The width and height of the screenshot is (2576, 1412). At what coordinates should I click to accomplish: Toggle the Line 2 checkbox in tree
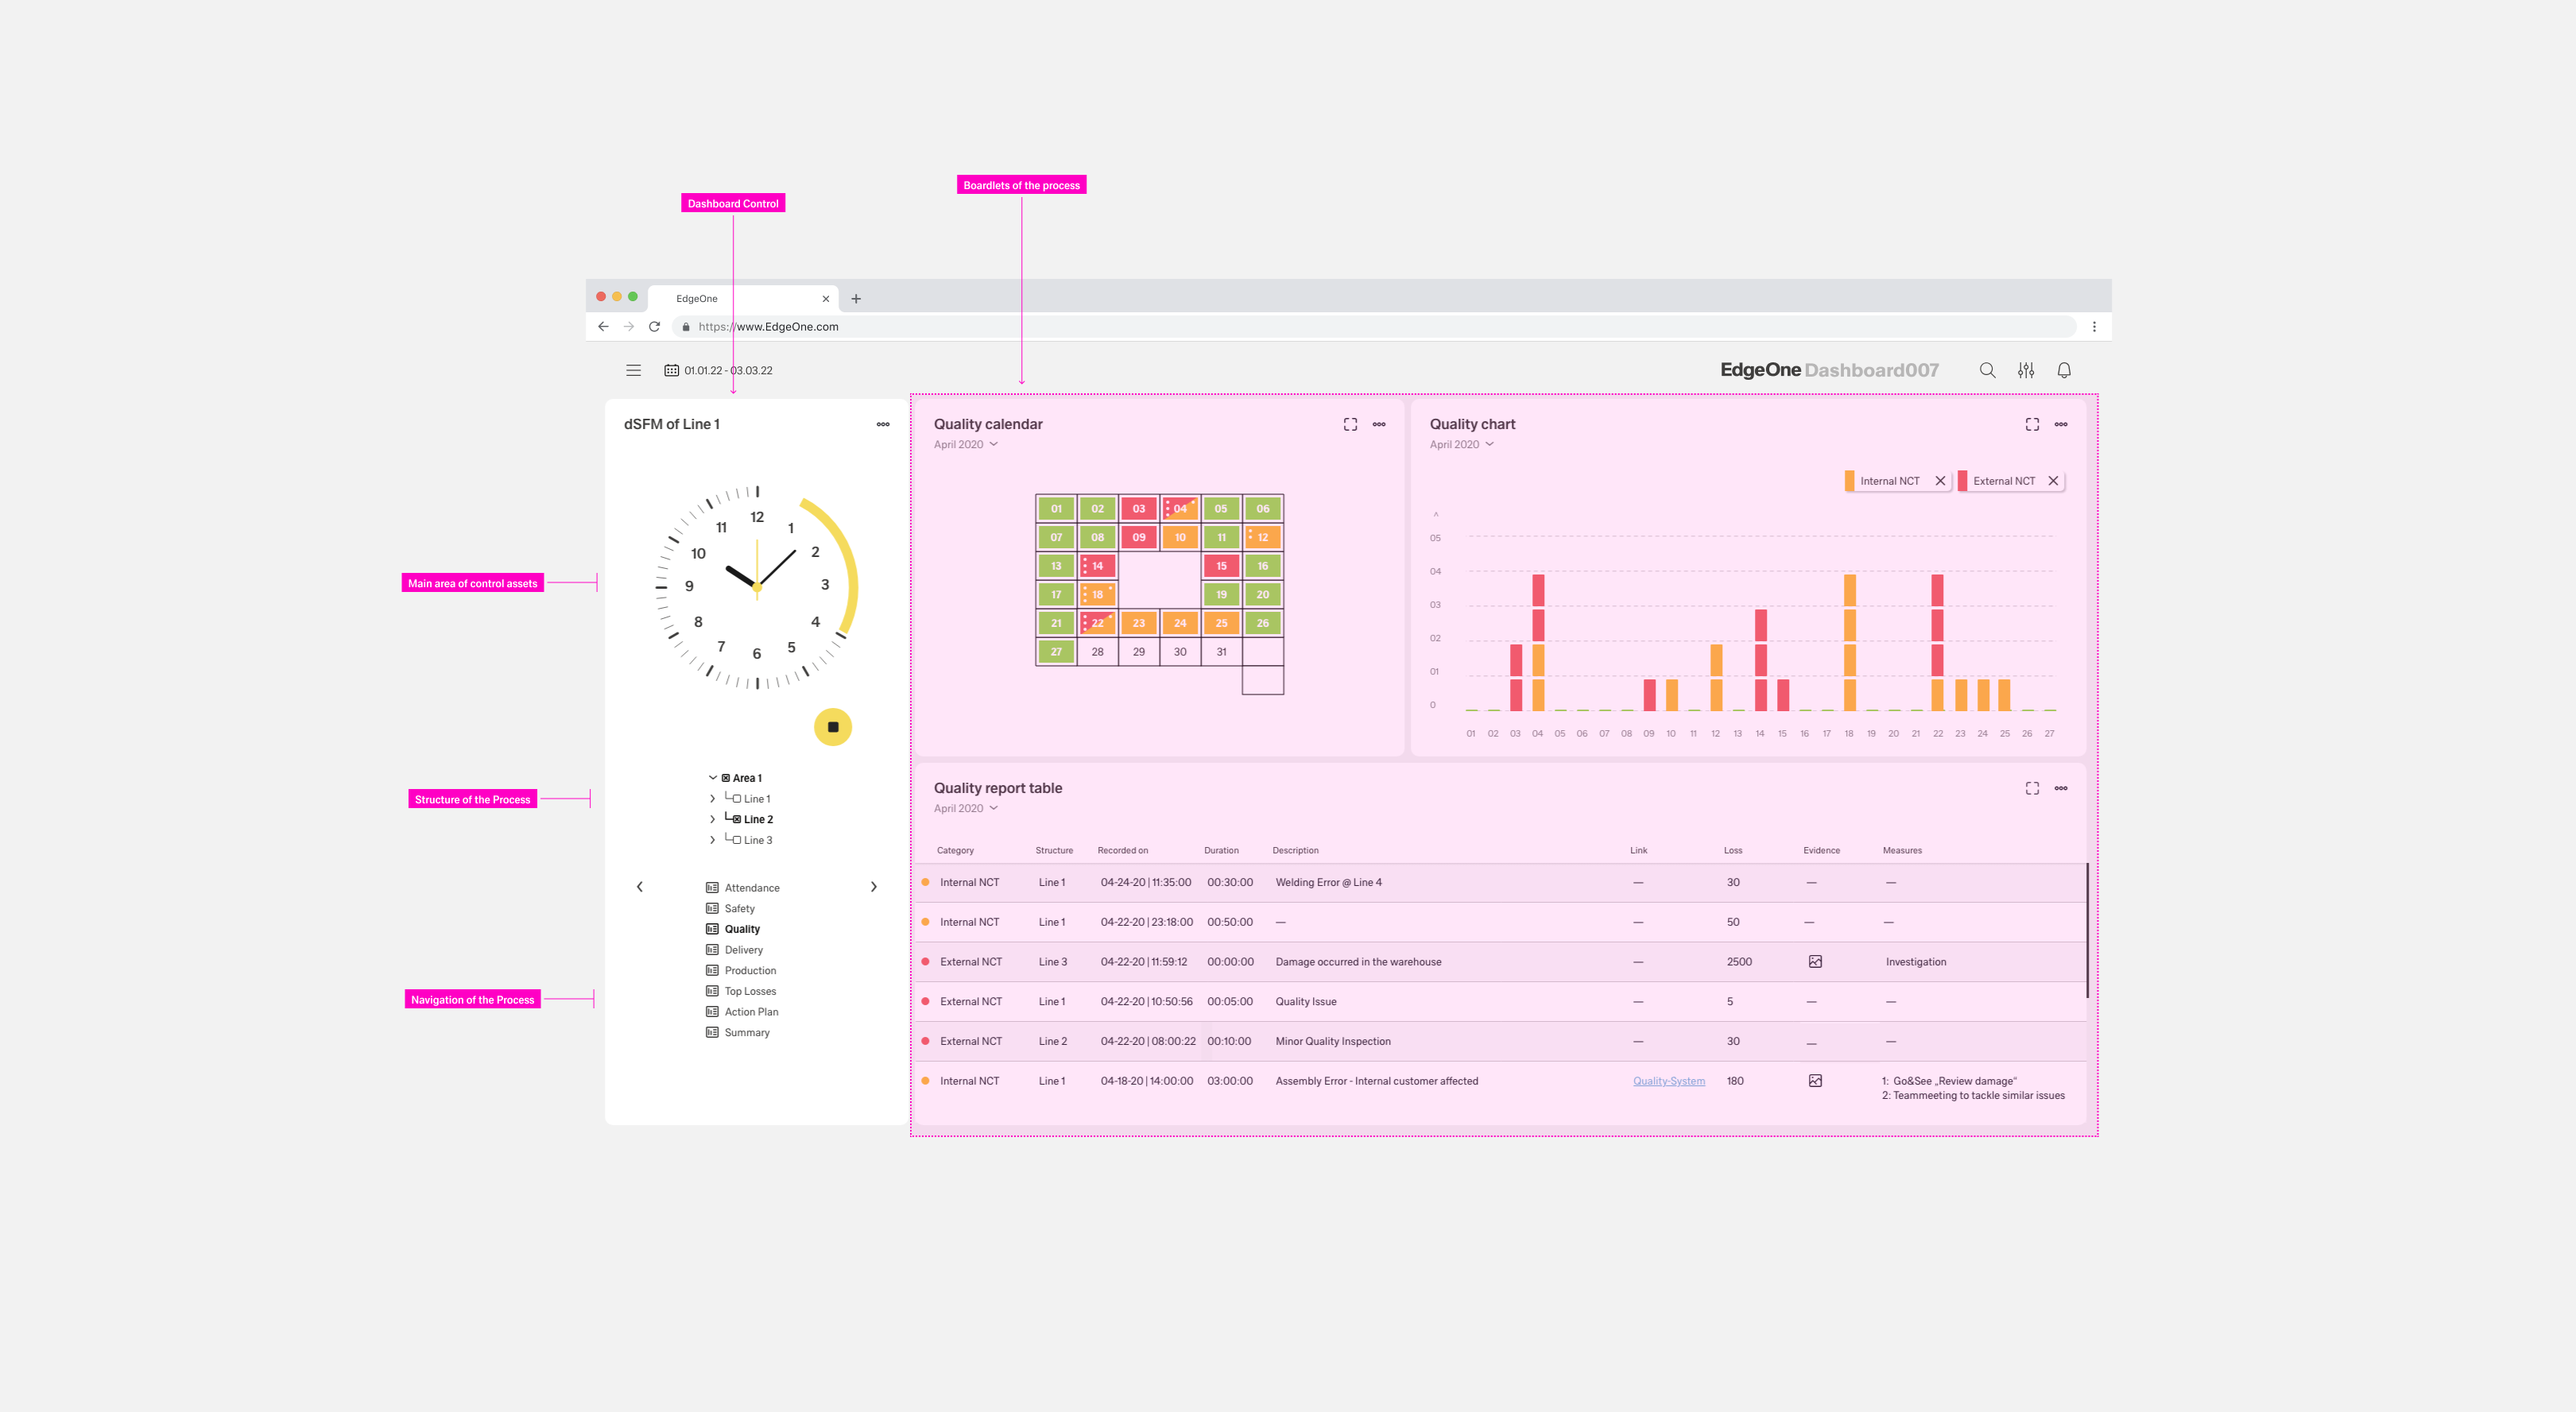(737, 819)
